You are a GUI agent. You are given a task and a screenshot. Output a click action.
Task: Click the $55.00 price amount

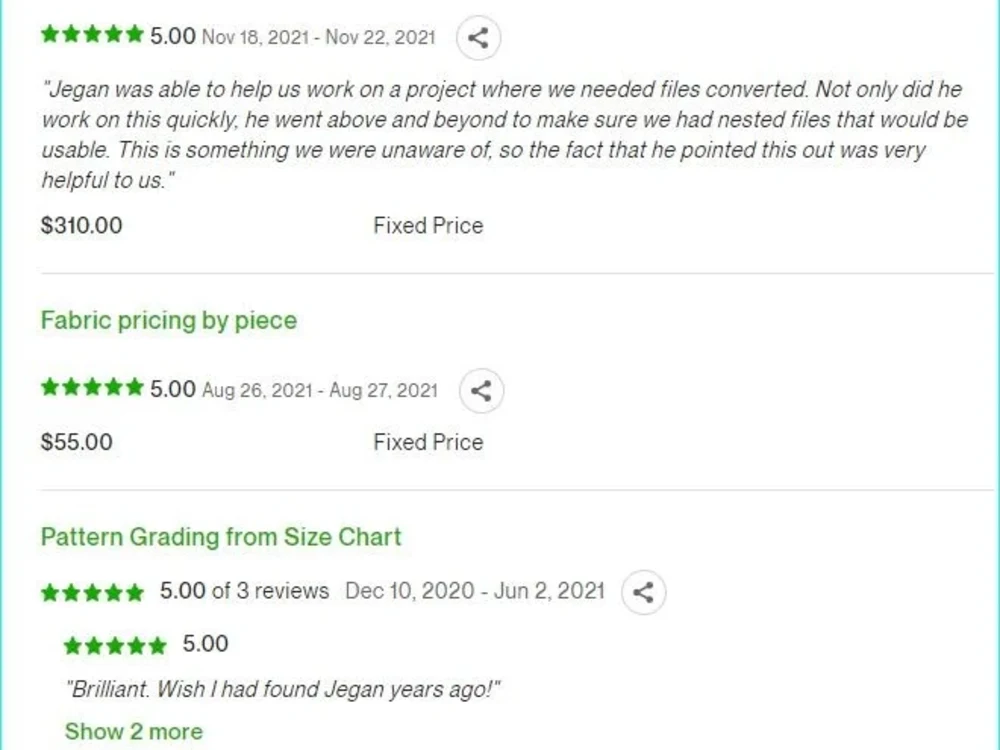click(x=77, y=442)
